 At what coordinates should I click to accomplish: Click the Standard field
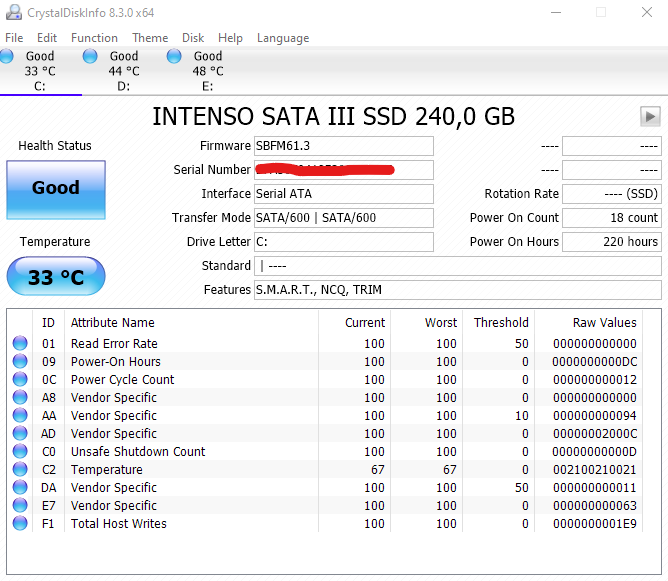click(458, 266)
